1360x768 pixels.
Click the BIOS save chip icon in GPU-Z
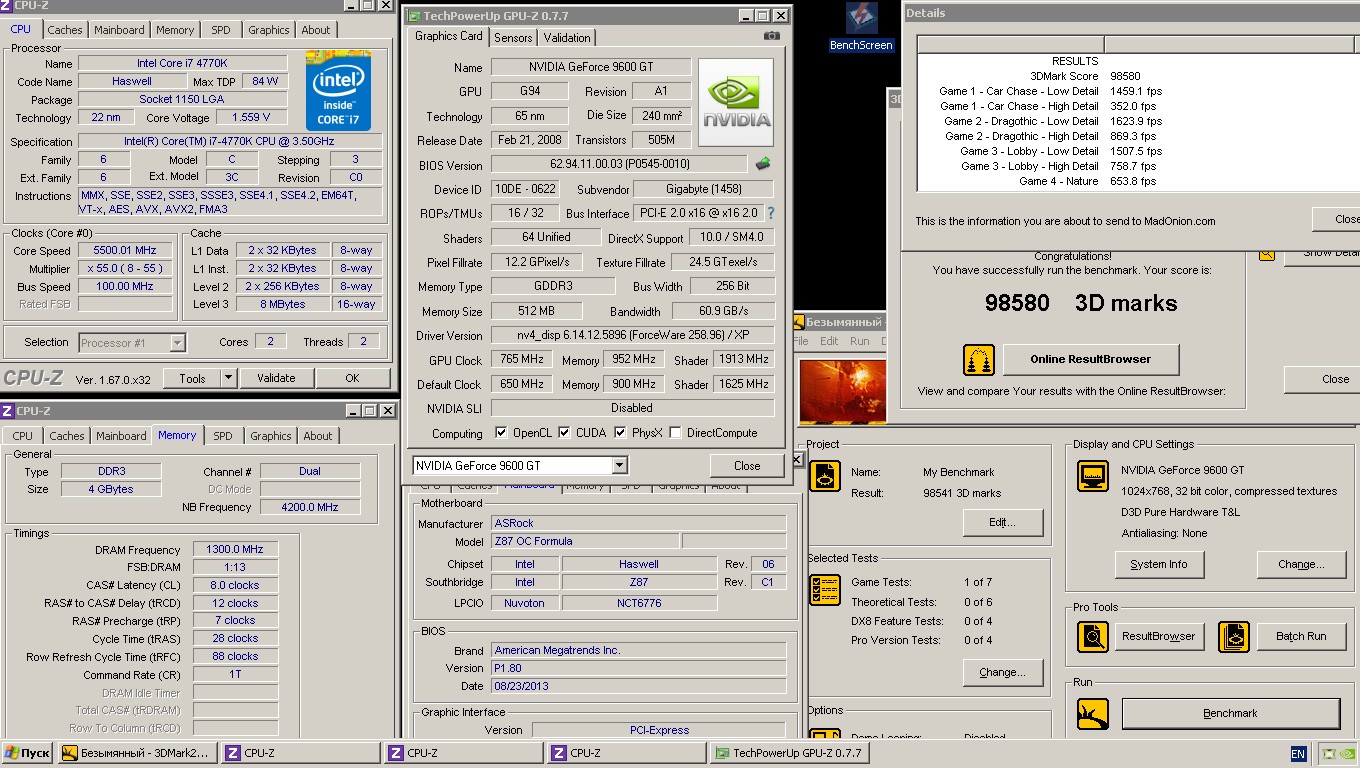(x=763, y=164)
